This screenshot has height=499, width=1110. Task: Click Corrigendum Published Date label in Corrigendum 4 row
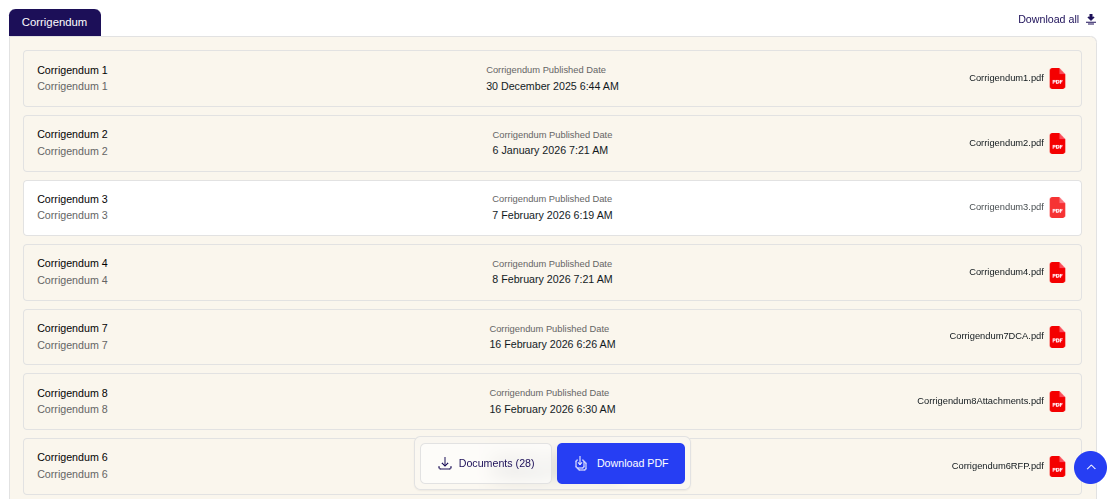click(x=552, y=264)
